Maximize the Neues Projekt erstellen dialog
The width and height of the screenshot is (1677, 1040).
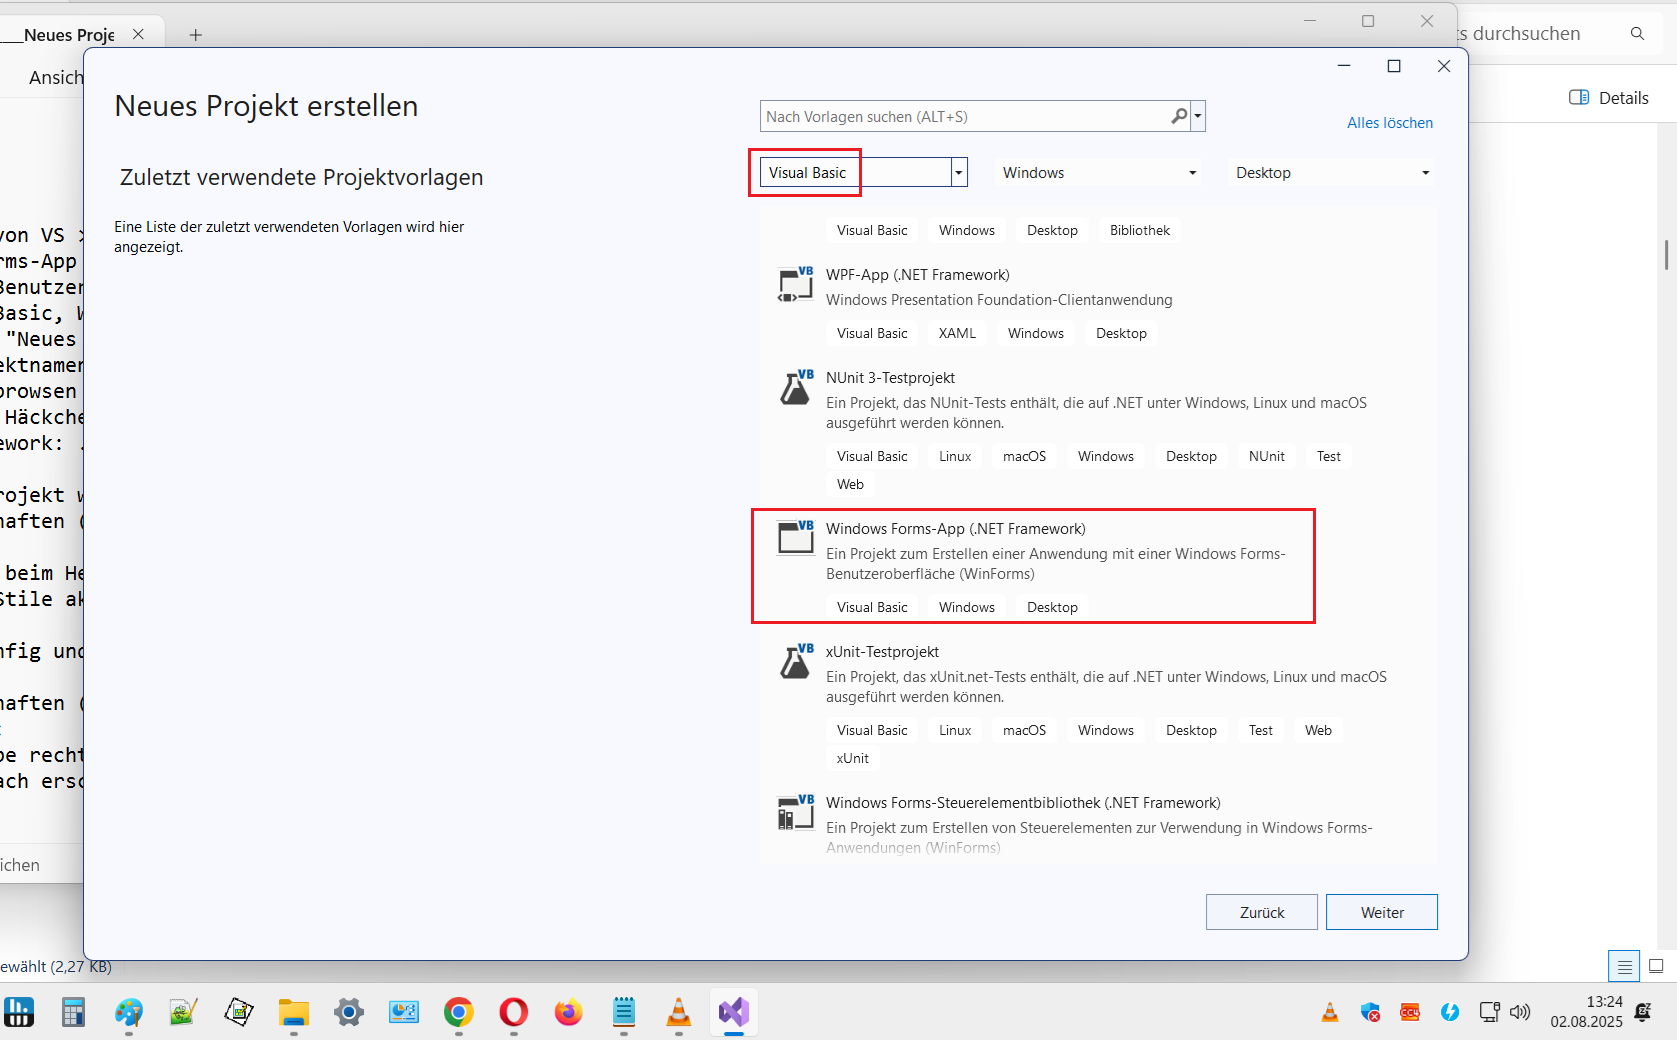point(1393,66)
